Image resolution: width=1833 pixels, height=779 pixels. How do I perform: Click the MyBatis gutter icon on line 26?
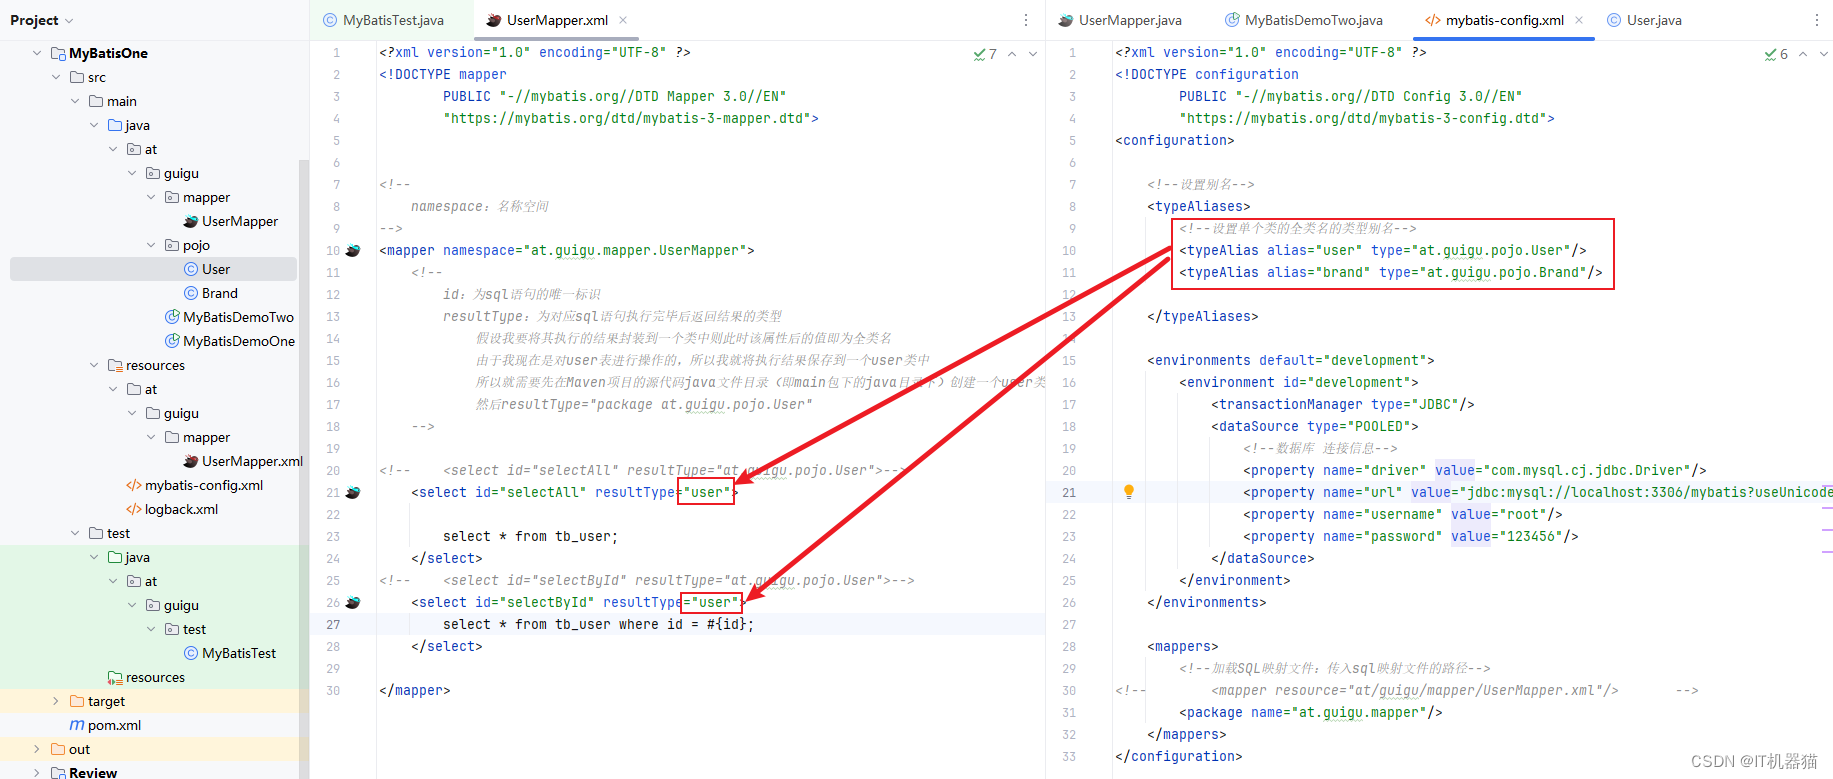[353, 603]
